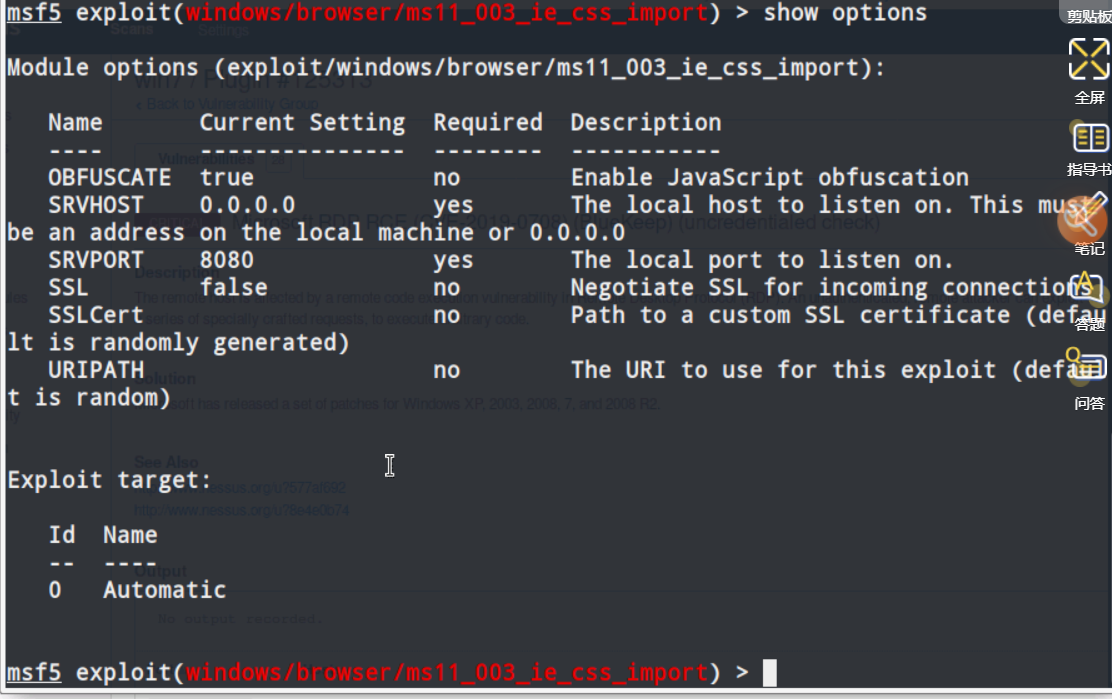Open the 笔记 notes pencil icon

tap(1083, 220)
